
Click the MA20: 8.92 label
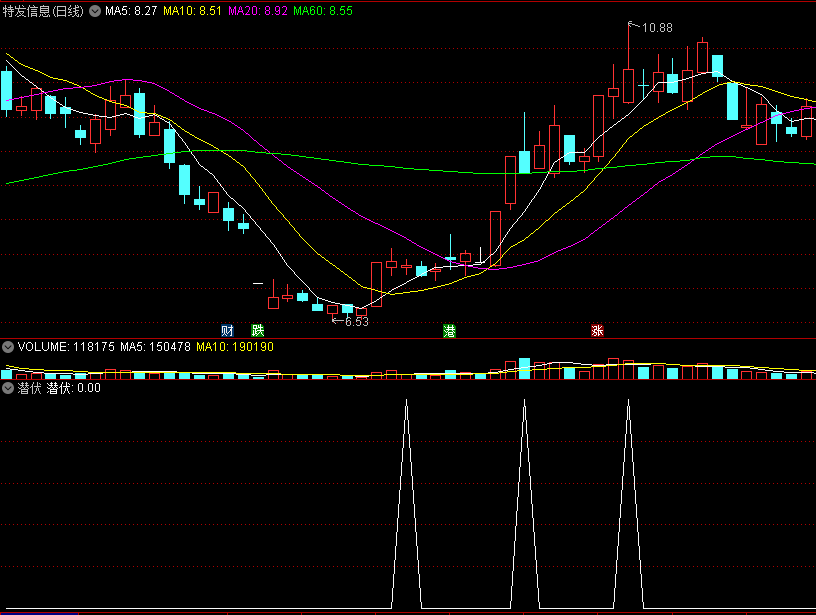258,11
